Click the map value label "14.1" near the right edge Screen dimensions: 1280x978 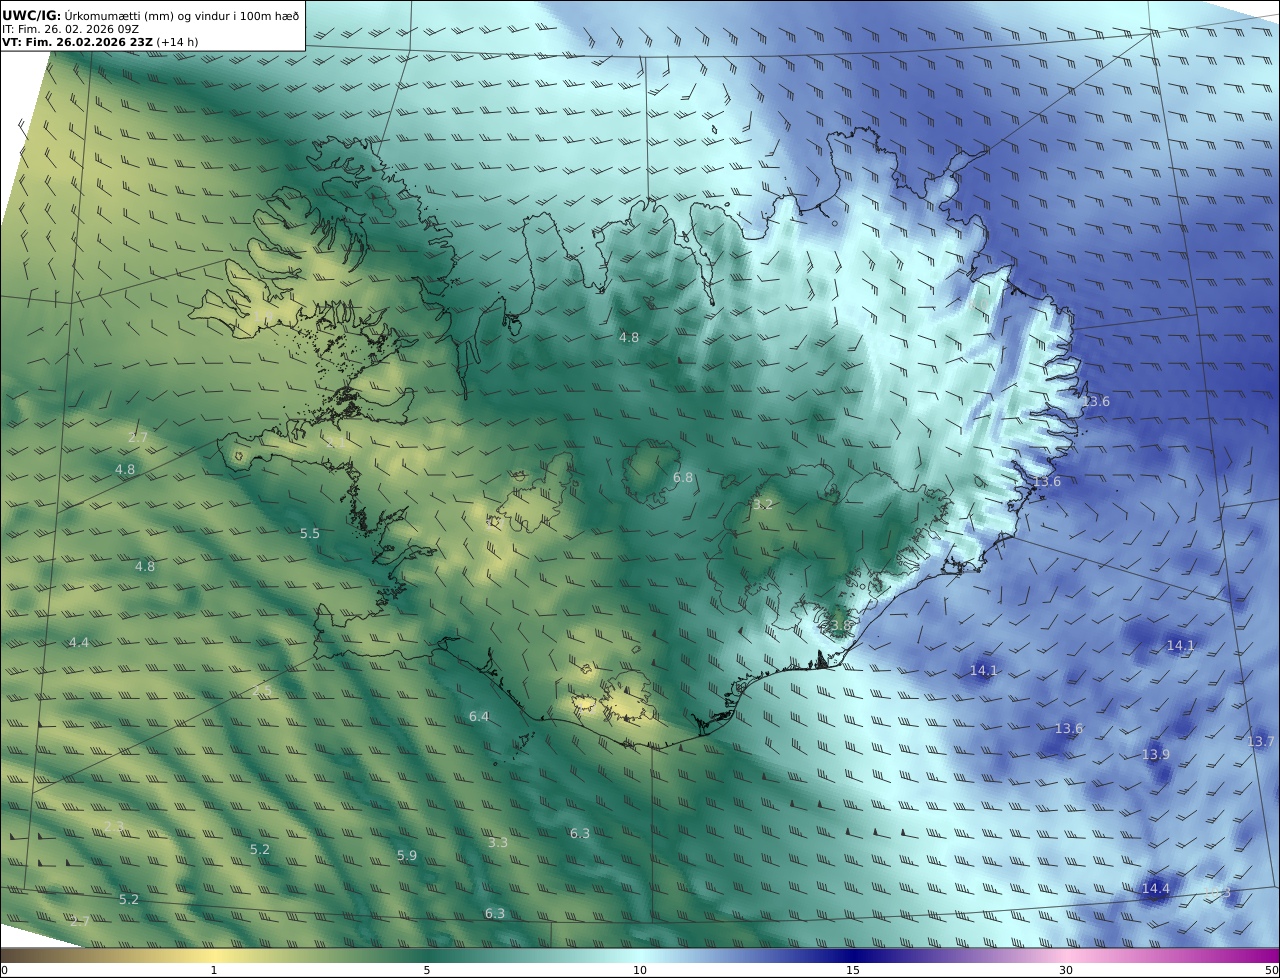pos(1181,646)
